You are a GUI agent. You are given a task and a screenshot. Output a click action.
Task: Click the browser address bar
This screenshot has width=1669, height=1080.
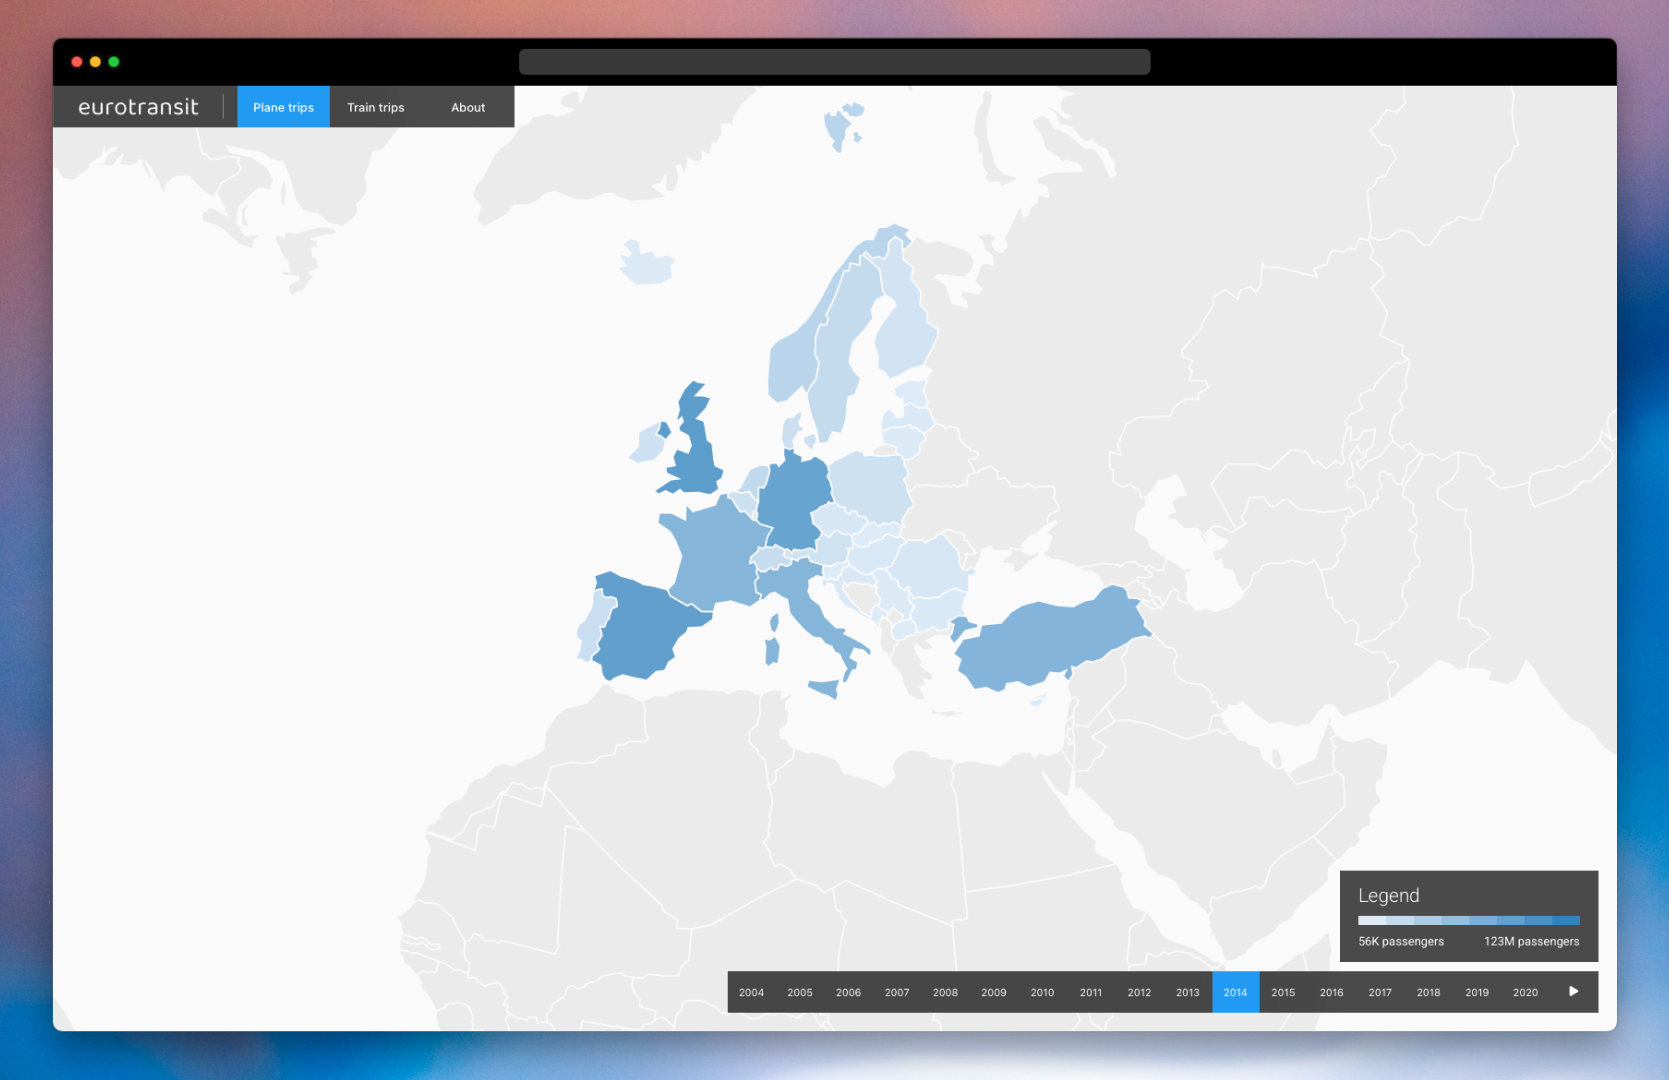click(x=834, y=62)
